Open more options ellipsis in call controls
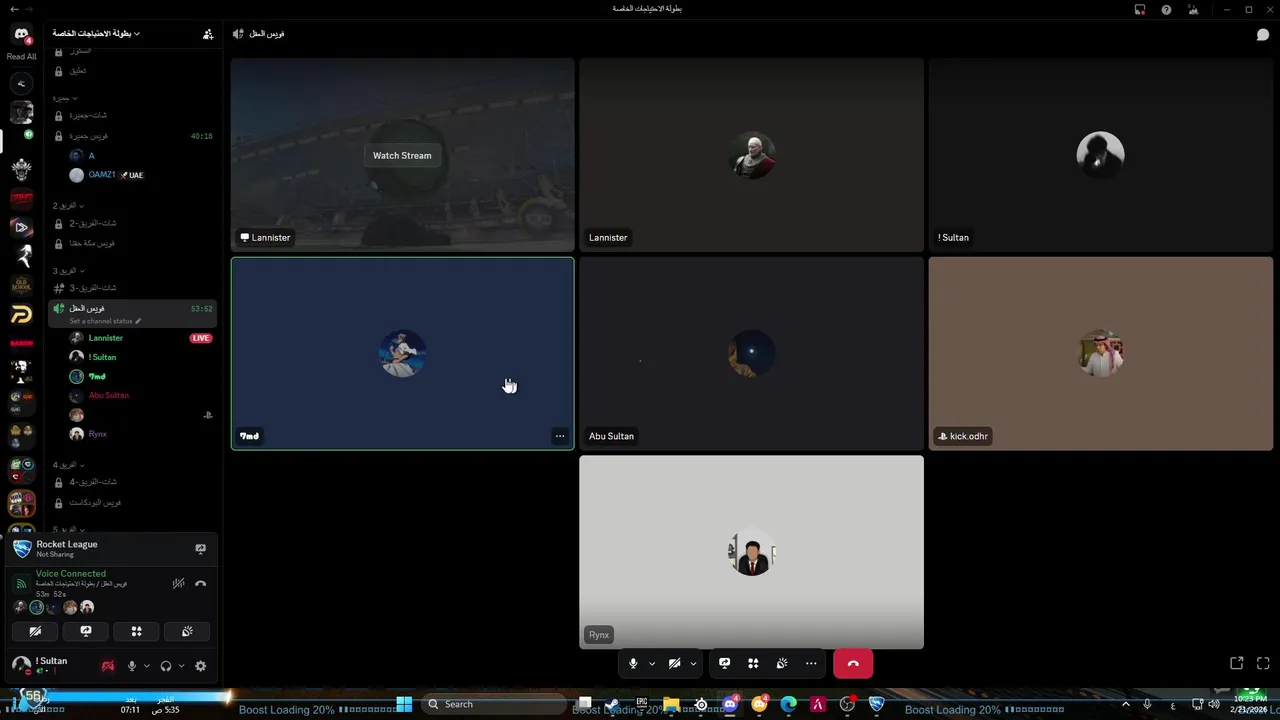This screenshot has height=720, width=1280. click(x=811, y=663)
